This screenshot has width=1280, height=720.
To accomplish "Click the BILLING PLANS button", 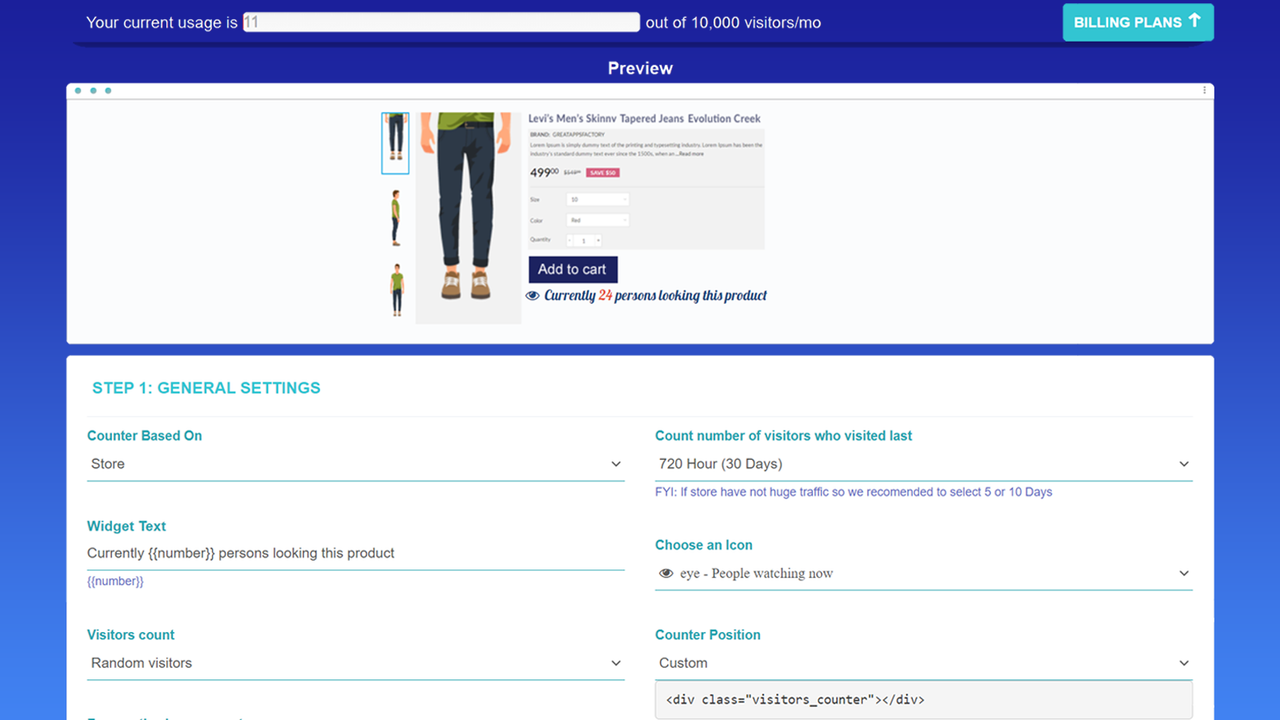I will click(1138, 22).
